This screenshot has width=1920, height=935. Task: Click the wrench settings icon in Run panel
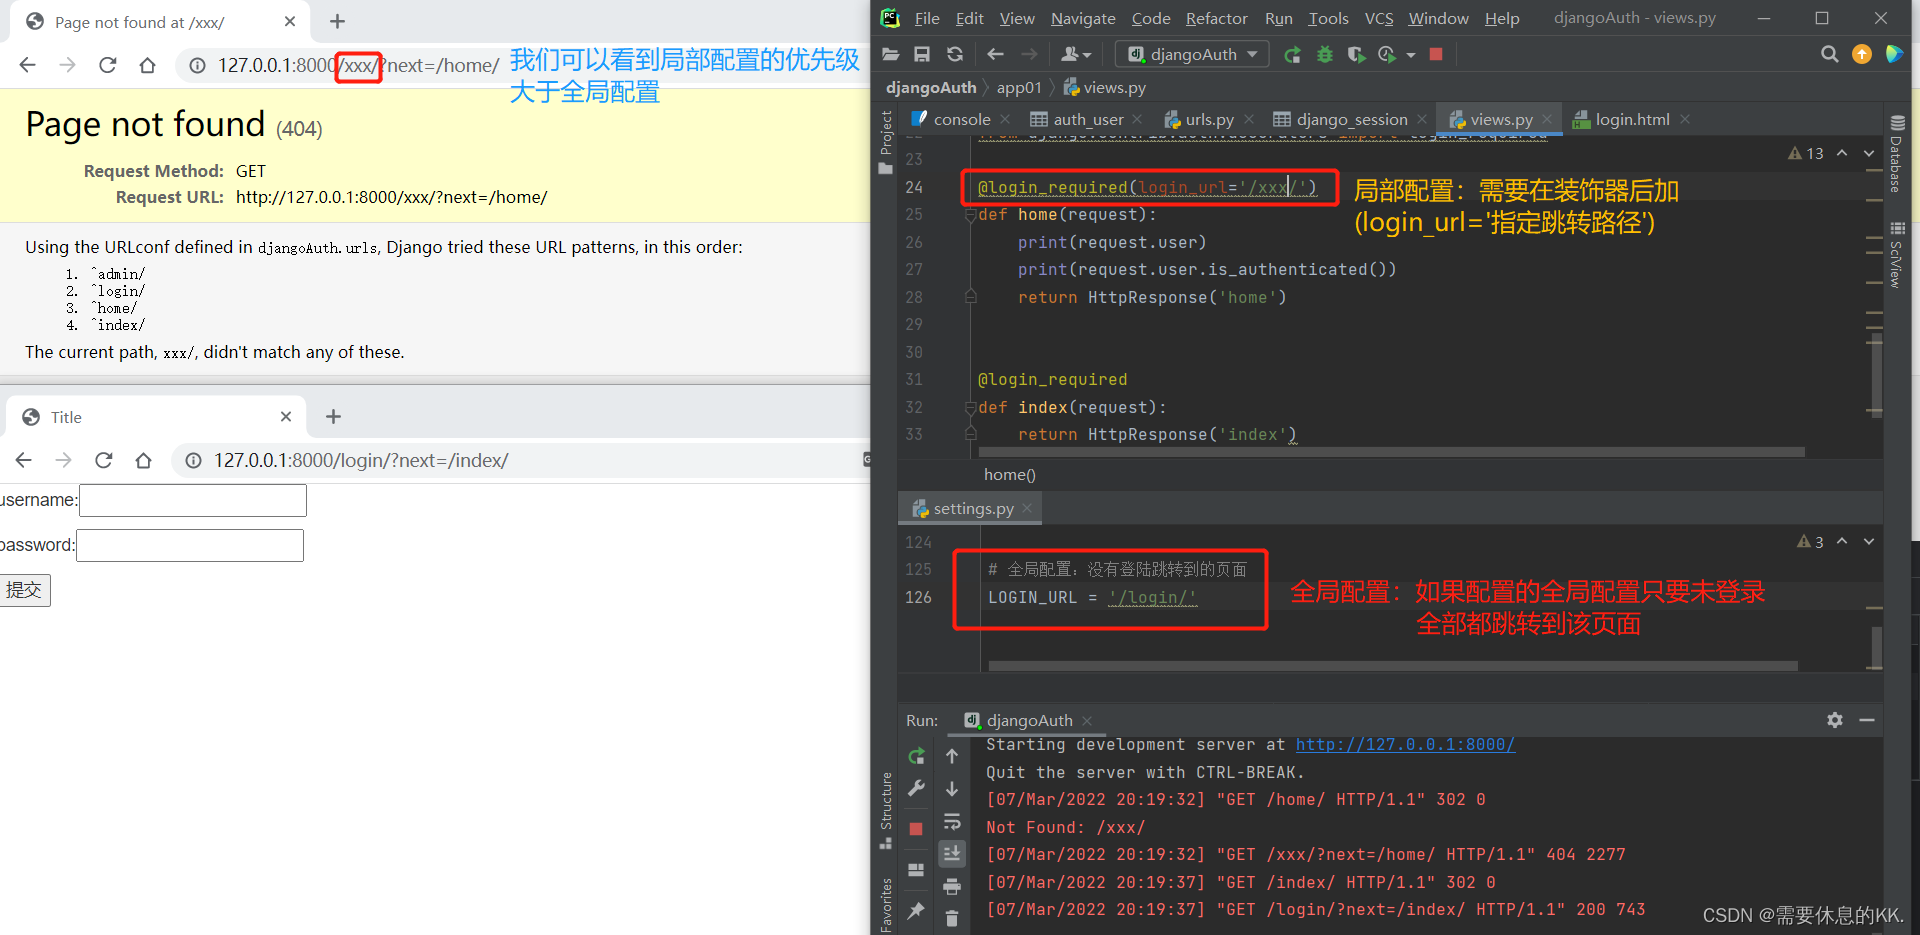click(916, 788)
